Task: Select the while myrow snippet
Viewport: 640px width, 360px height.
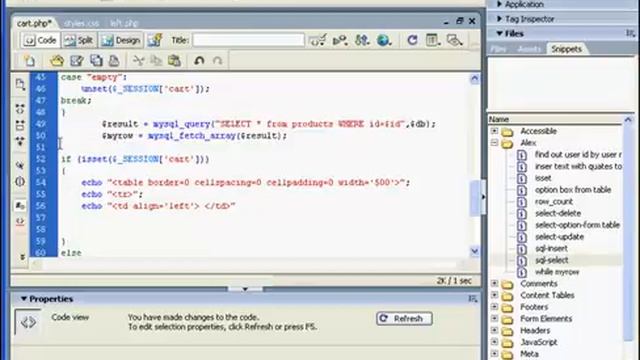Action: coord(557,272)
